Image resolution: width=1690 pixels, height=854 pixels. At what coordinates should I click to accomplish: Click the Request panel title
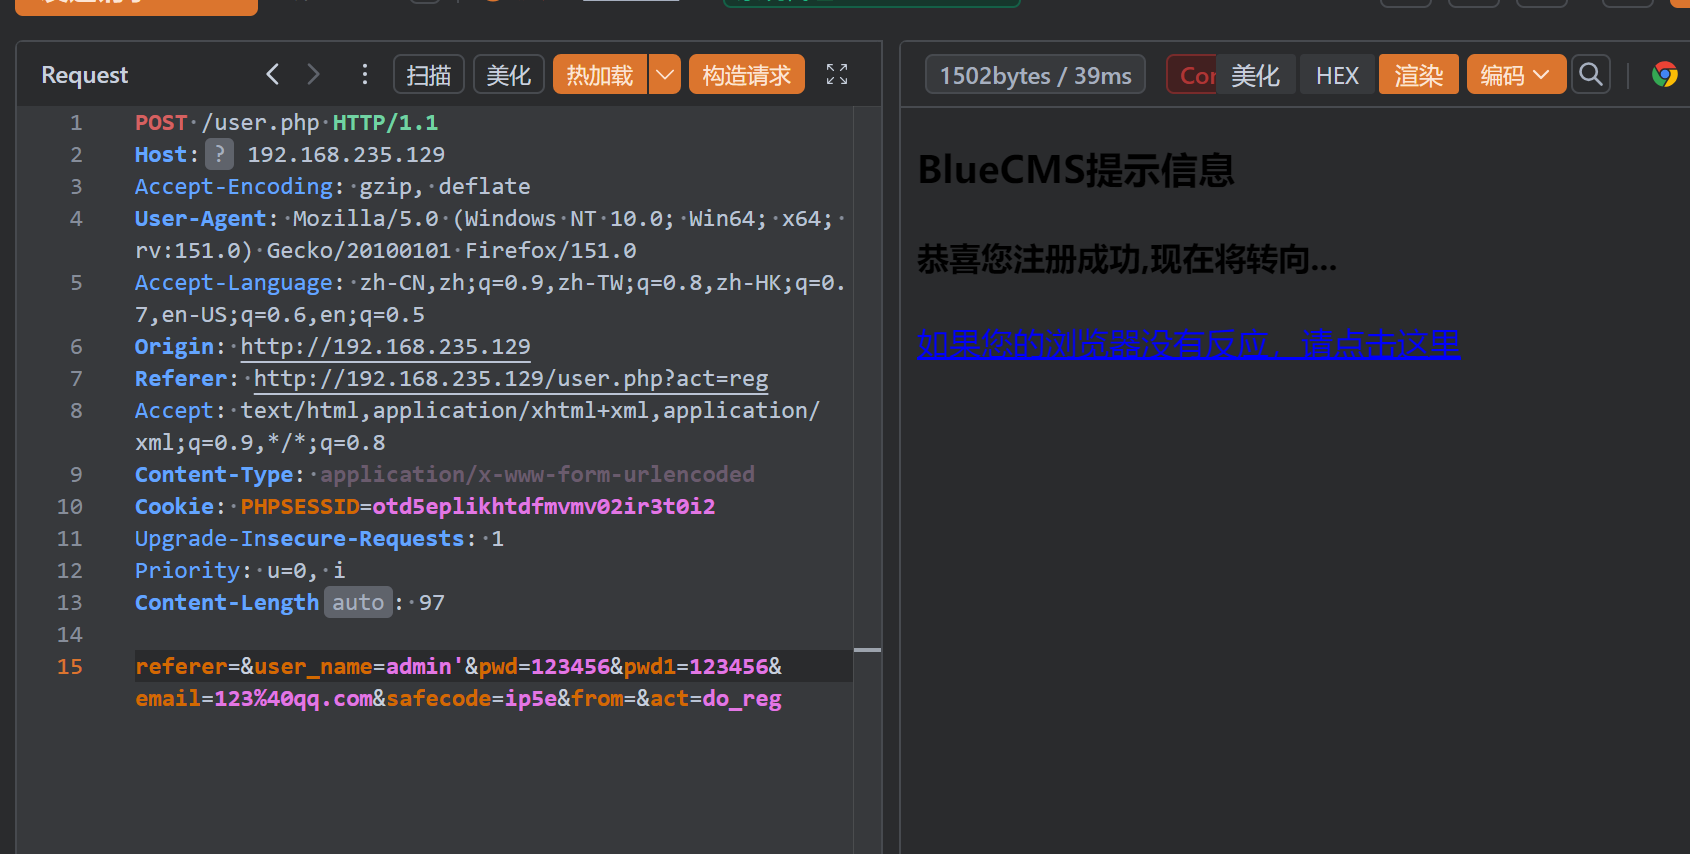pos(85,75)
